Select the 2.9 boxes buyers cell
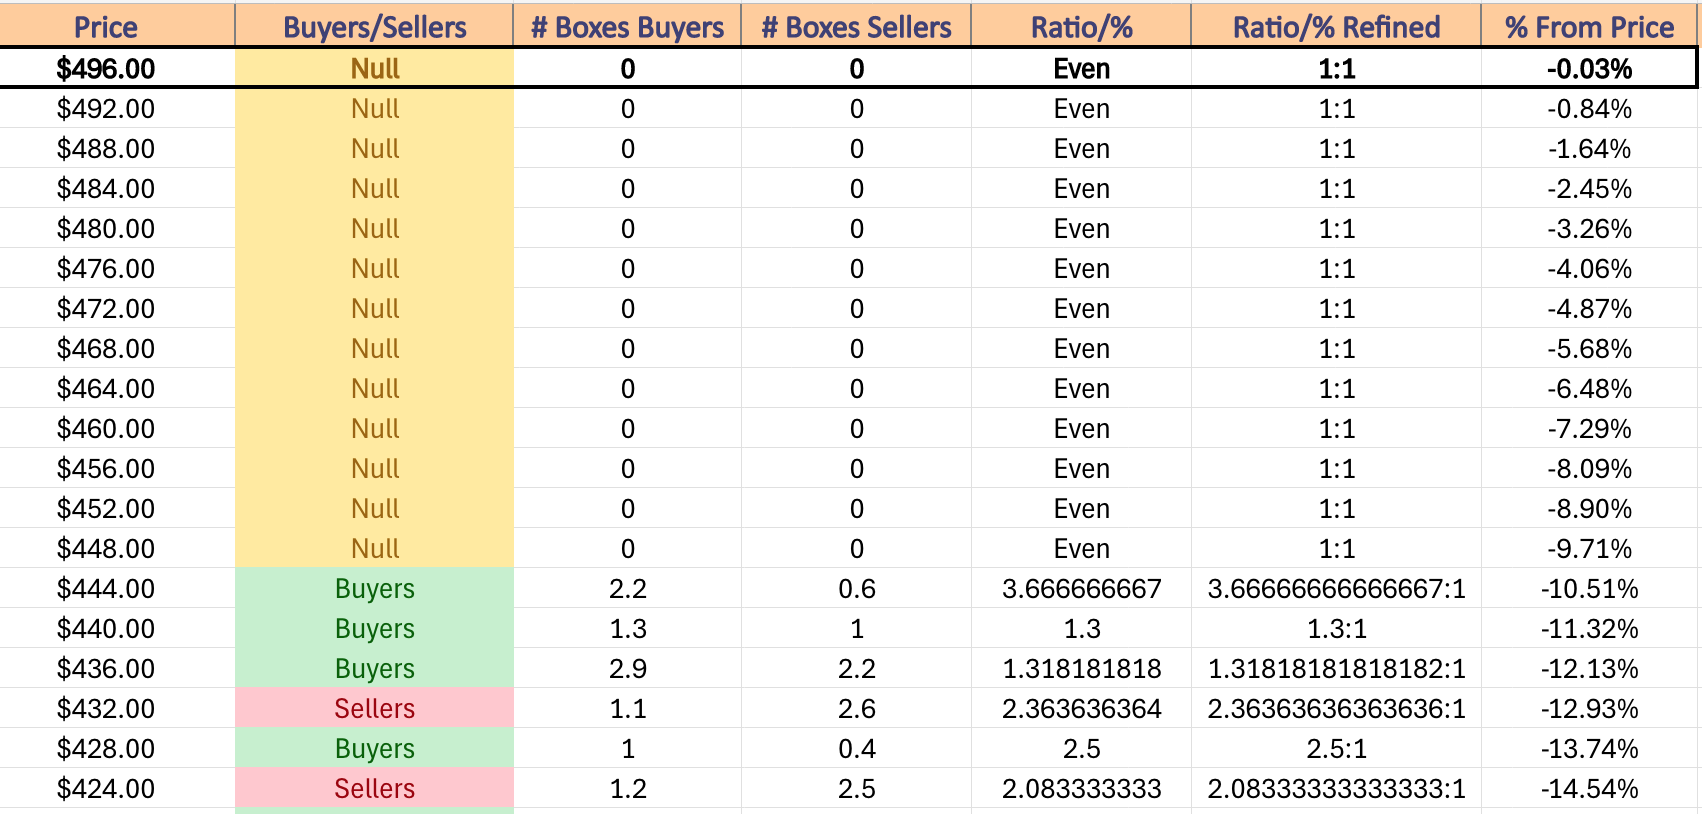Image resolution: width=1702 pixels, height=814 pixels. 627,669
